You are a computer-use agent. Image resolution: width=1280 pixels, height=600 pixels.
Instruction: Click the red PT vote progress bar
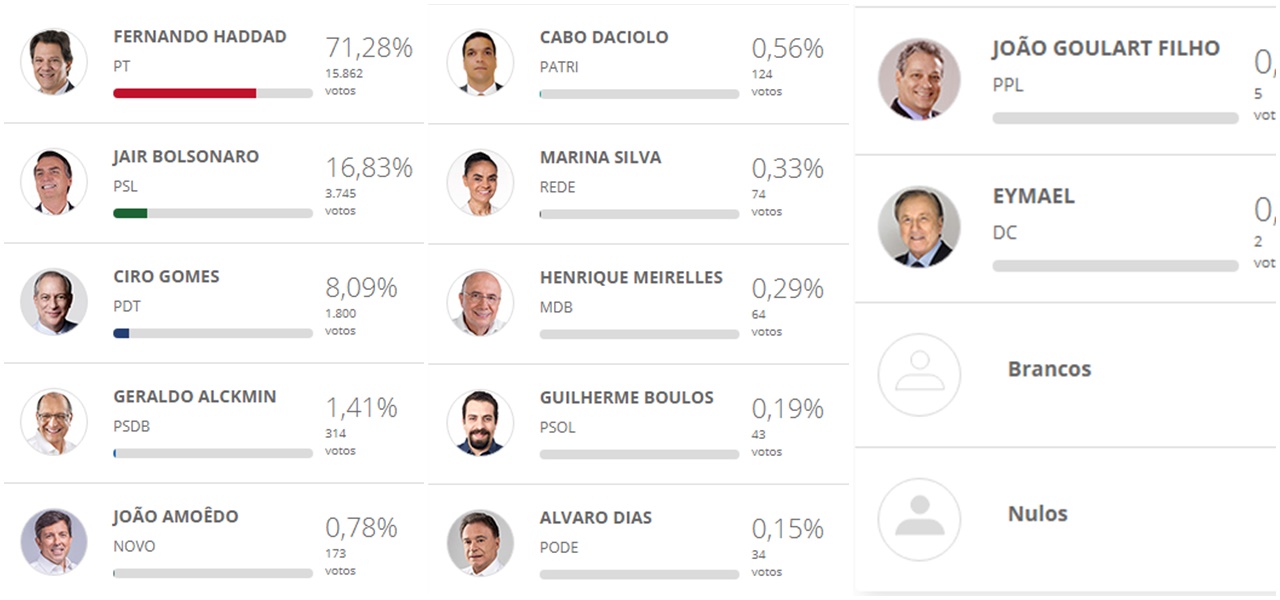[x=185, y=93]
